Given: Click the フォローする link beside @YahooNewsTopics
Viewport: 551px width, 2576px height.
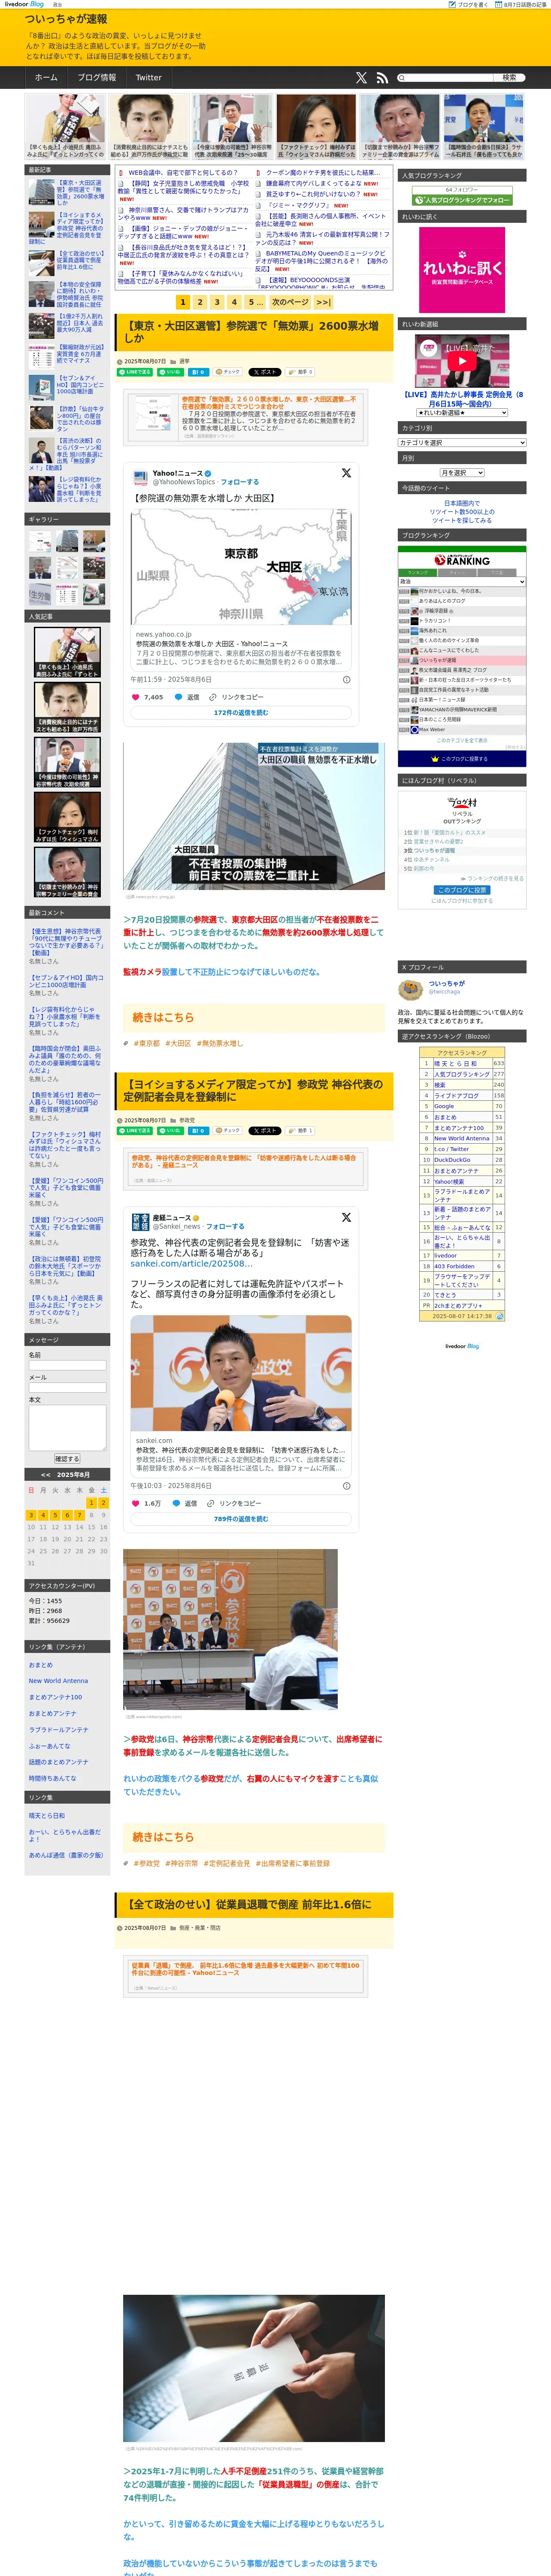Looking at the screenshot, I should [239, 482].
